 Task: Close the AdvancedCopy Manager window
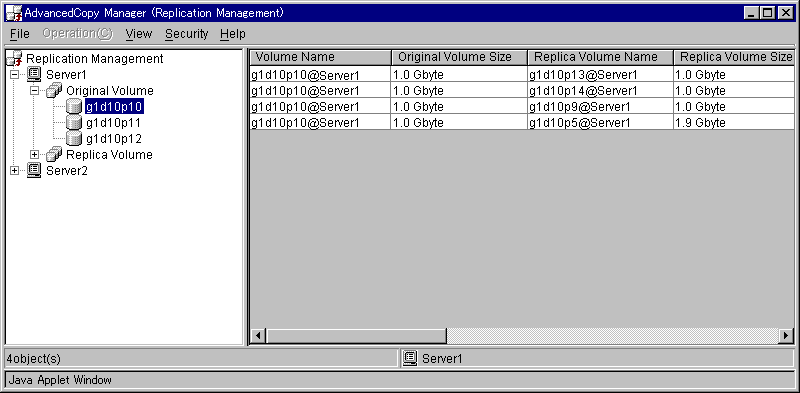point(785,13)
